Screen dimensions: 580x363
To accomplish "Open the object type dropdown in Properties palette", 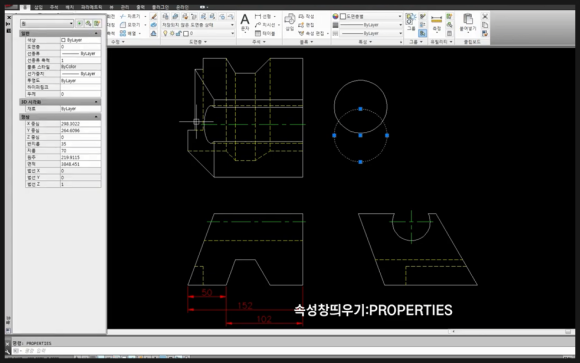I will point(47,23).
